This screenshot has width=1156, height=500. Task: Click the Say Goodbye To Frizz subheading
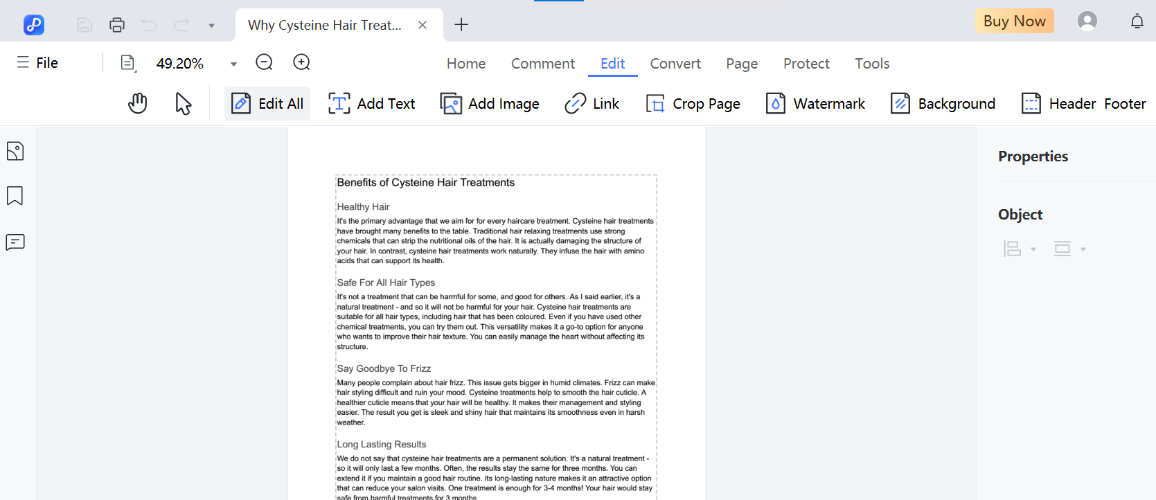(383, 368)
